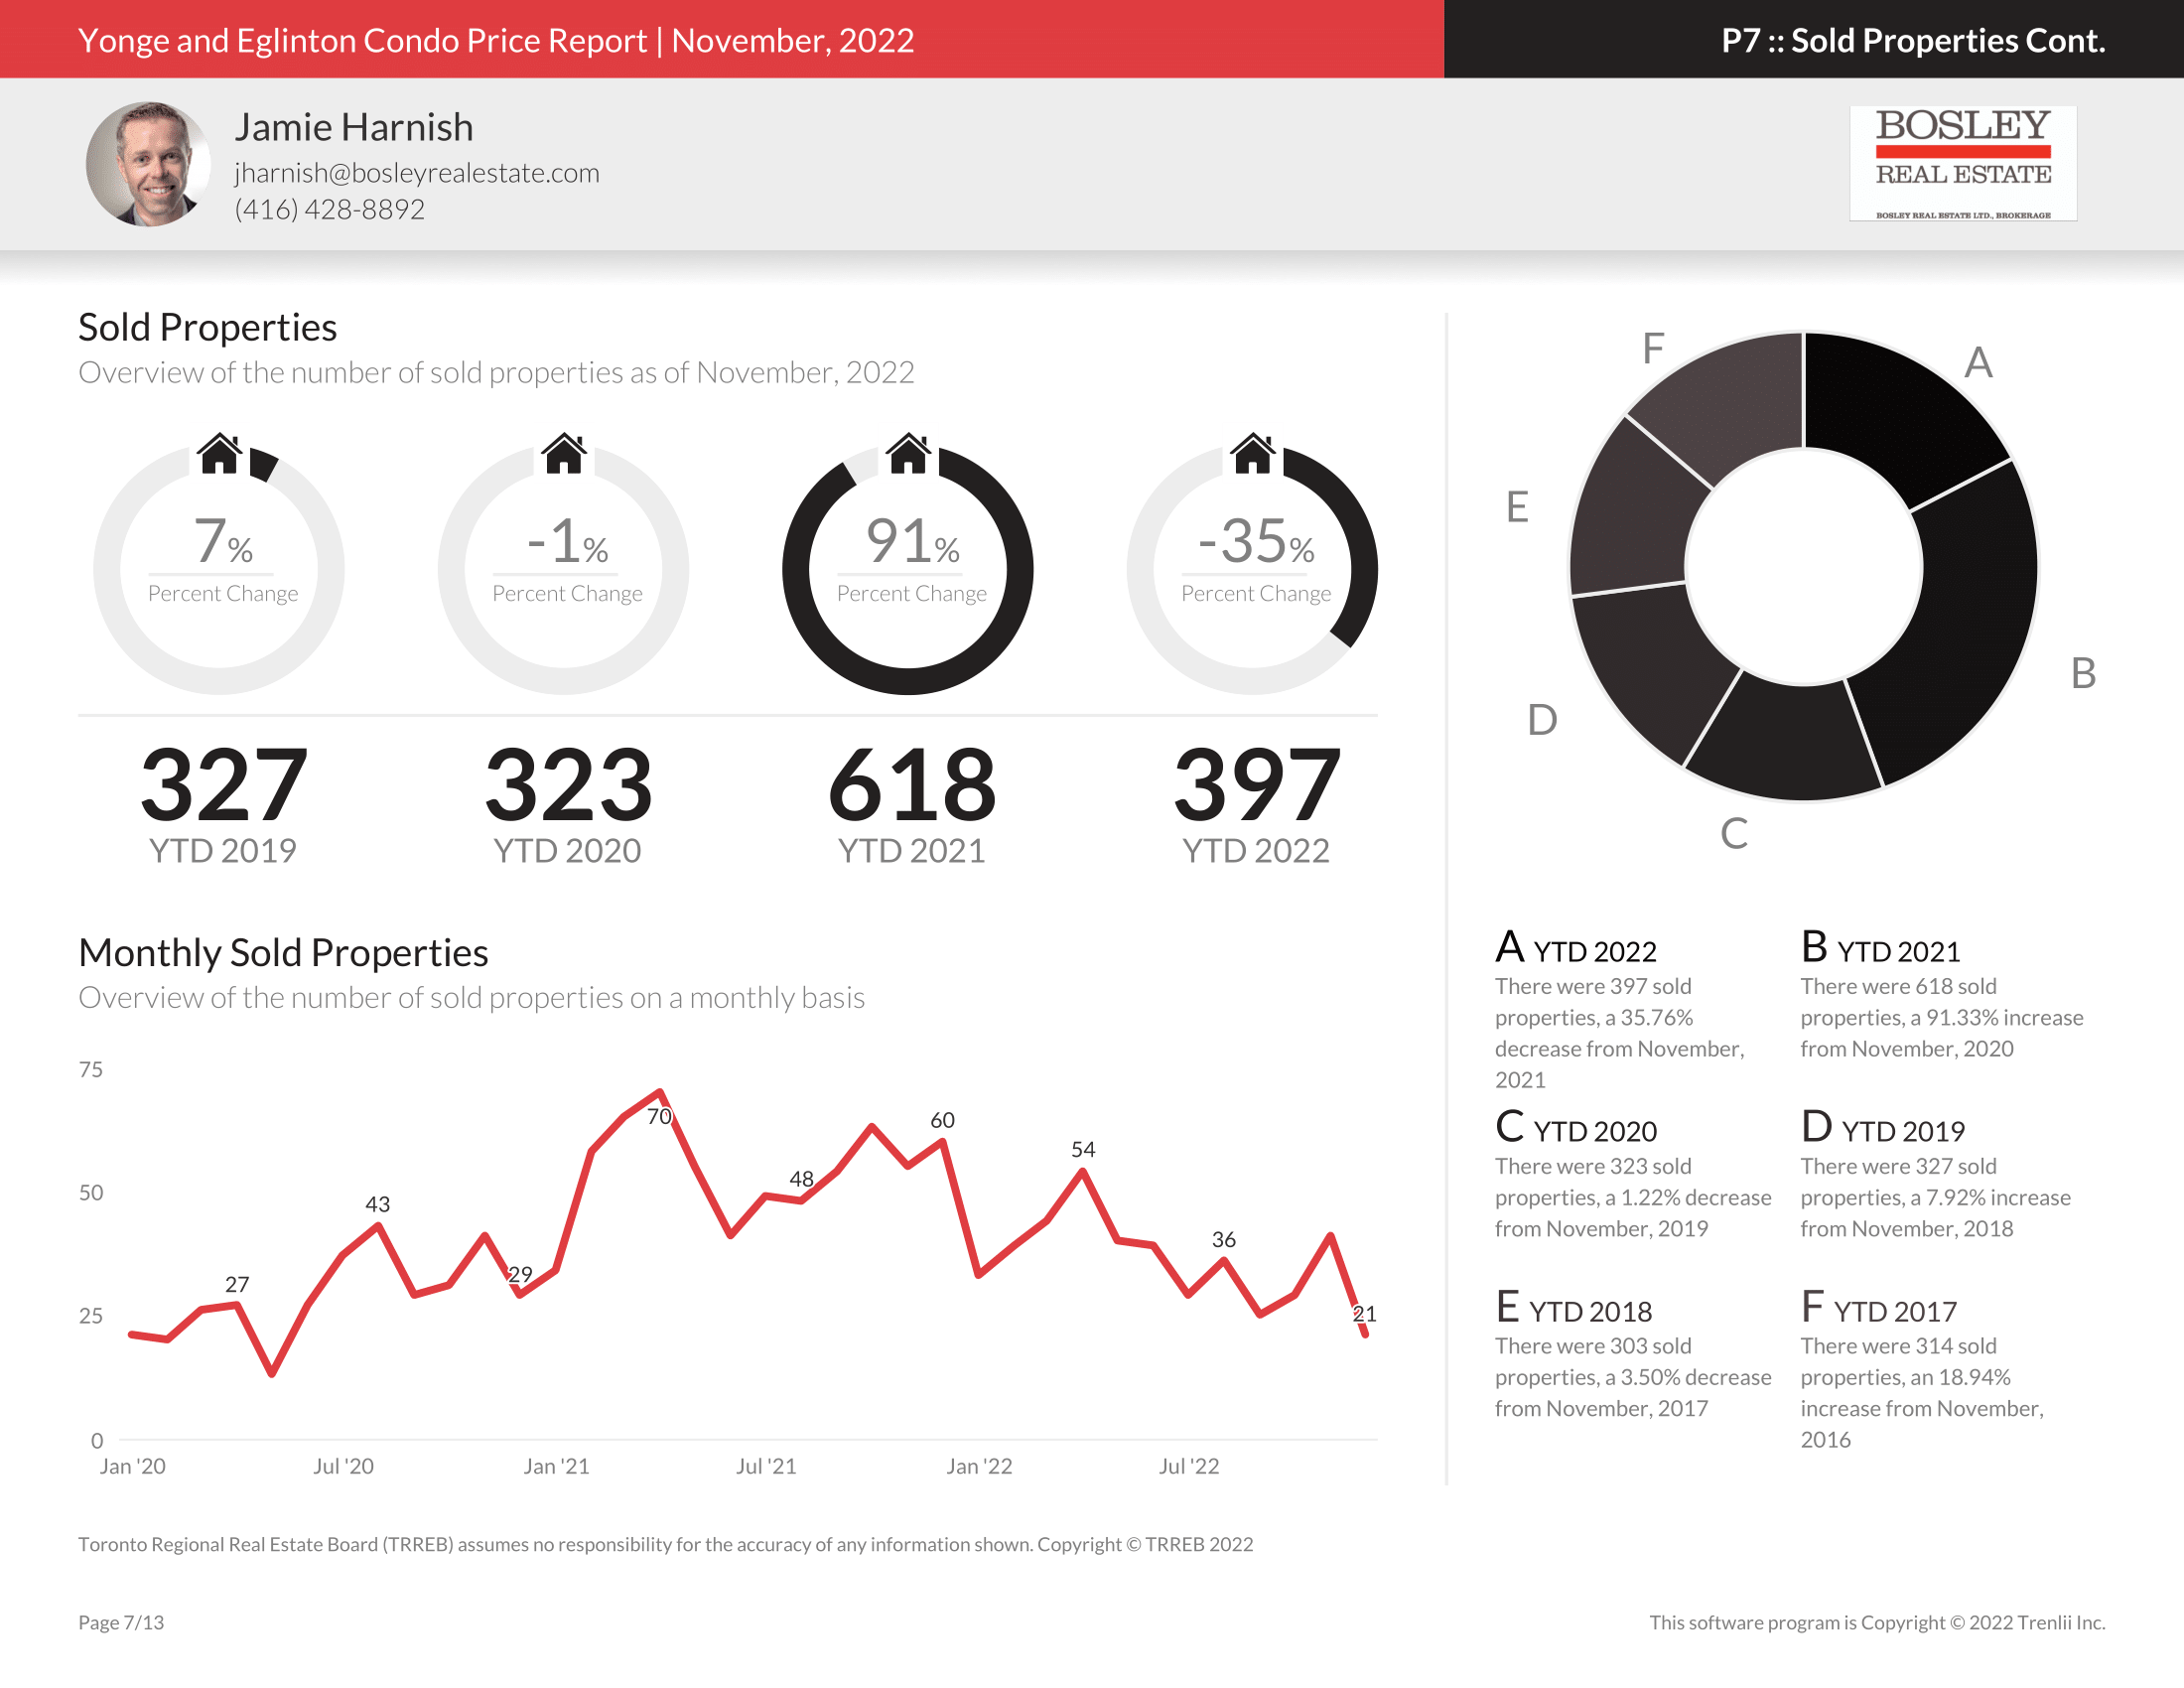
Task: Click the Monthly Sold Properties heading
Action: 283,952
